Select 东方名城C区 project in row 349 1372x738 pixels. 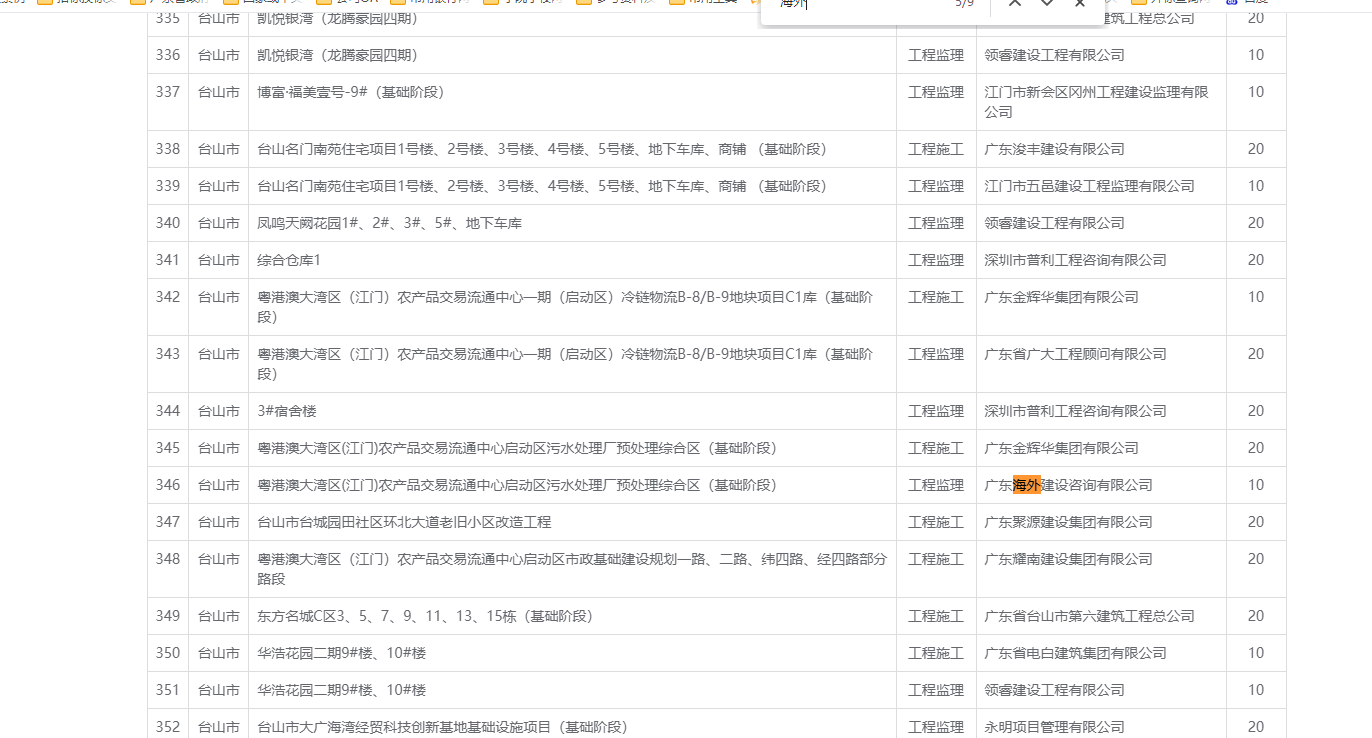click(425, 616)
